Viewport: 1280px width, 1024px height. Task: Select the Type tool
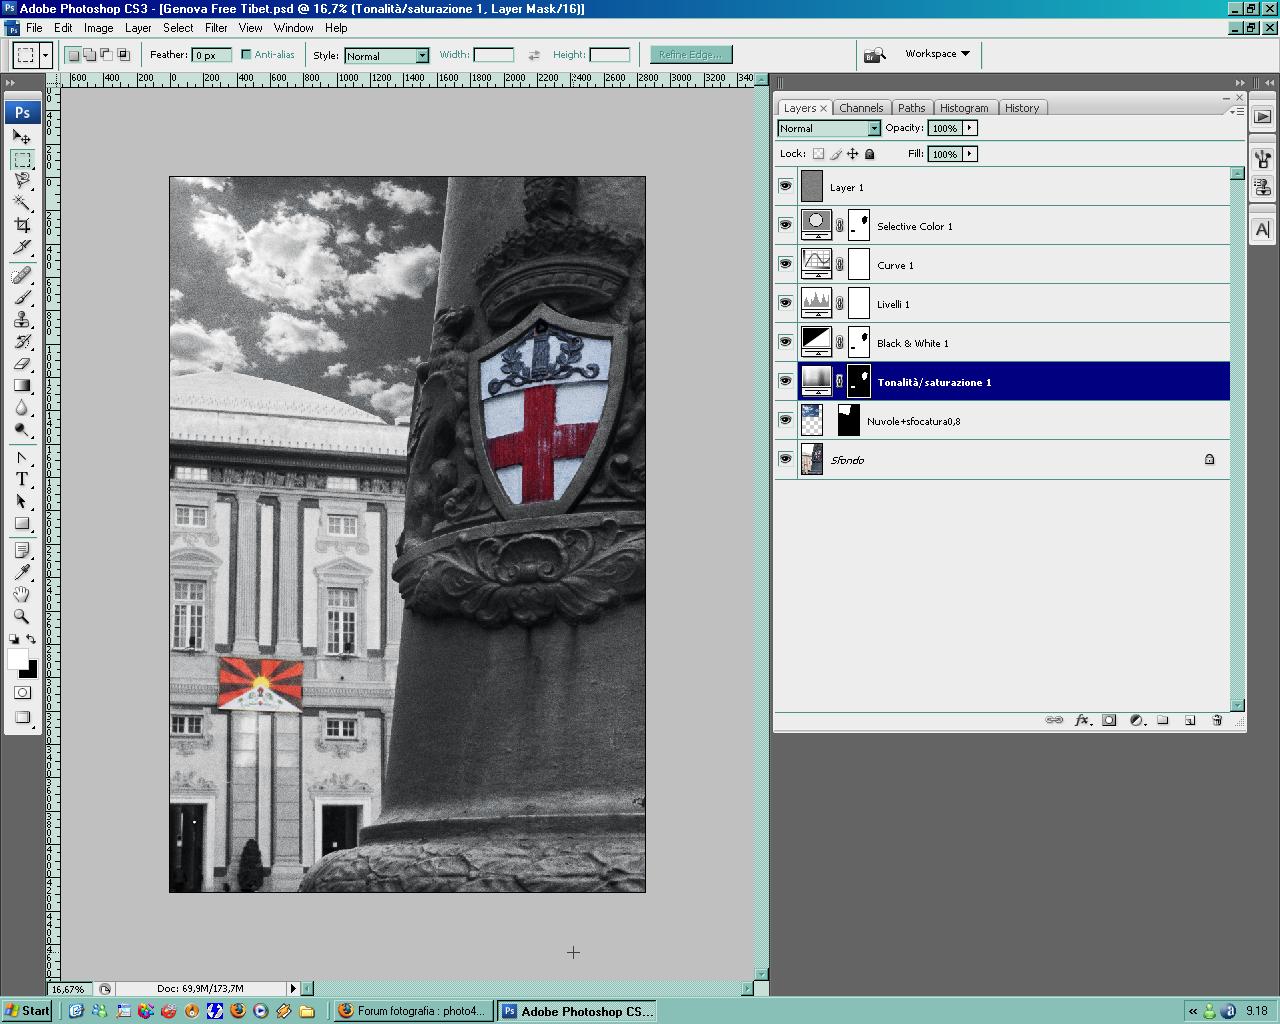pos(22,480)
